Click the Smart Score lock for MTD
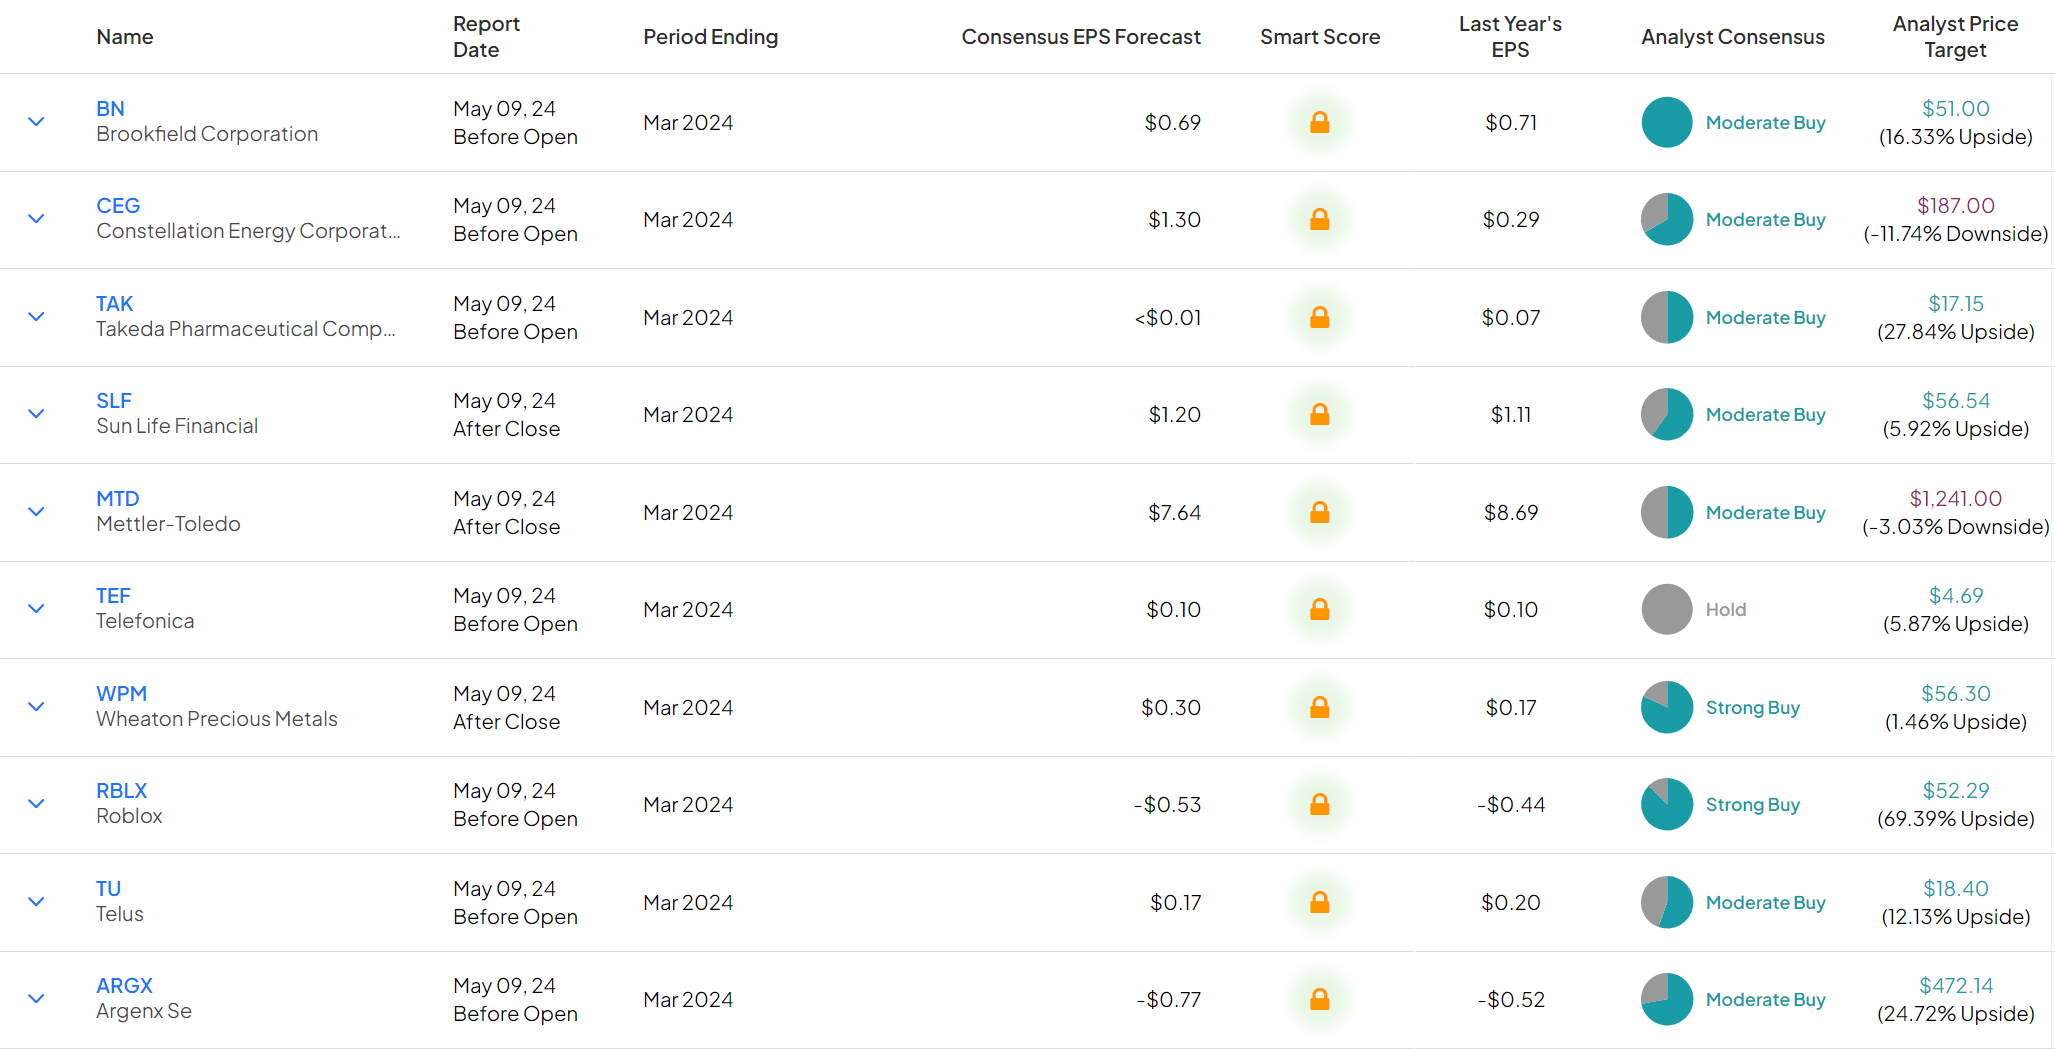Screen dimensions: 2055x1049 (1319, 512)
